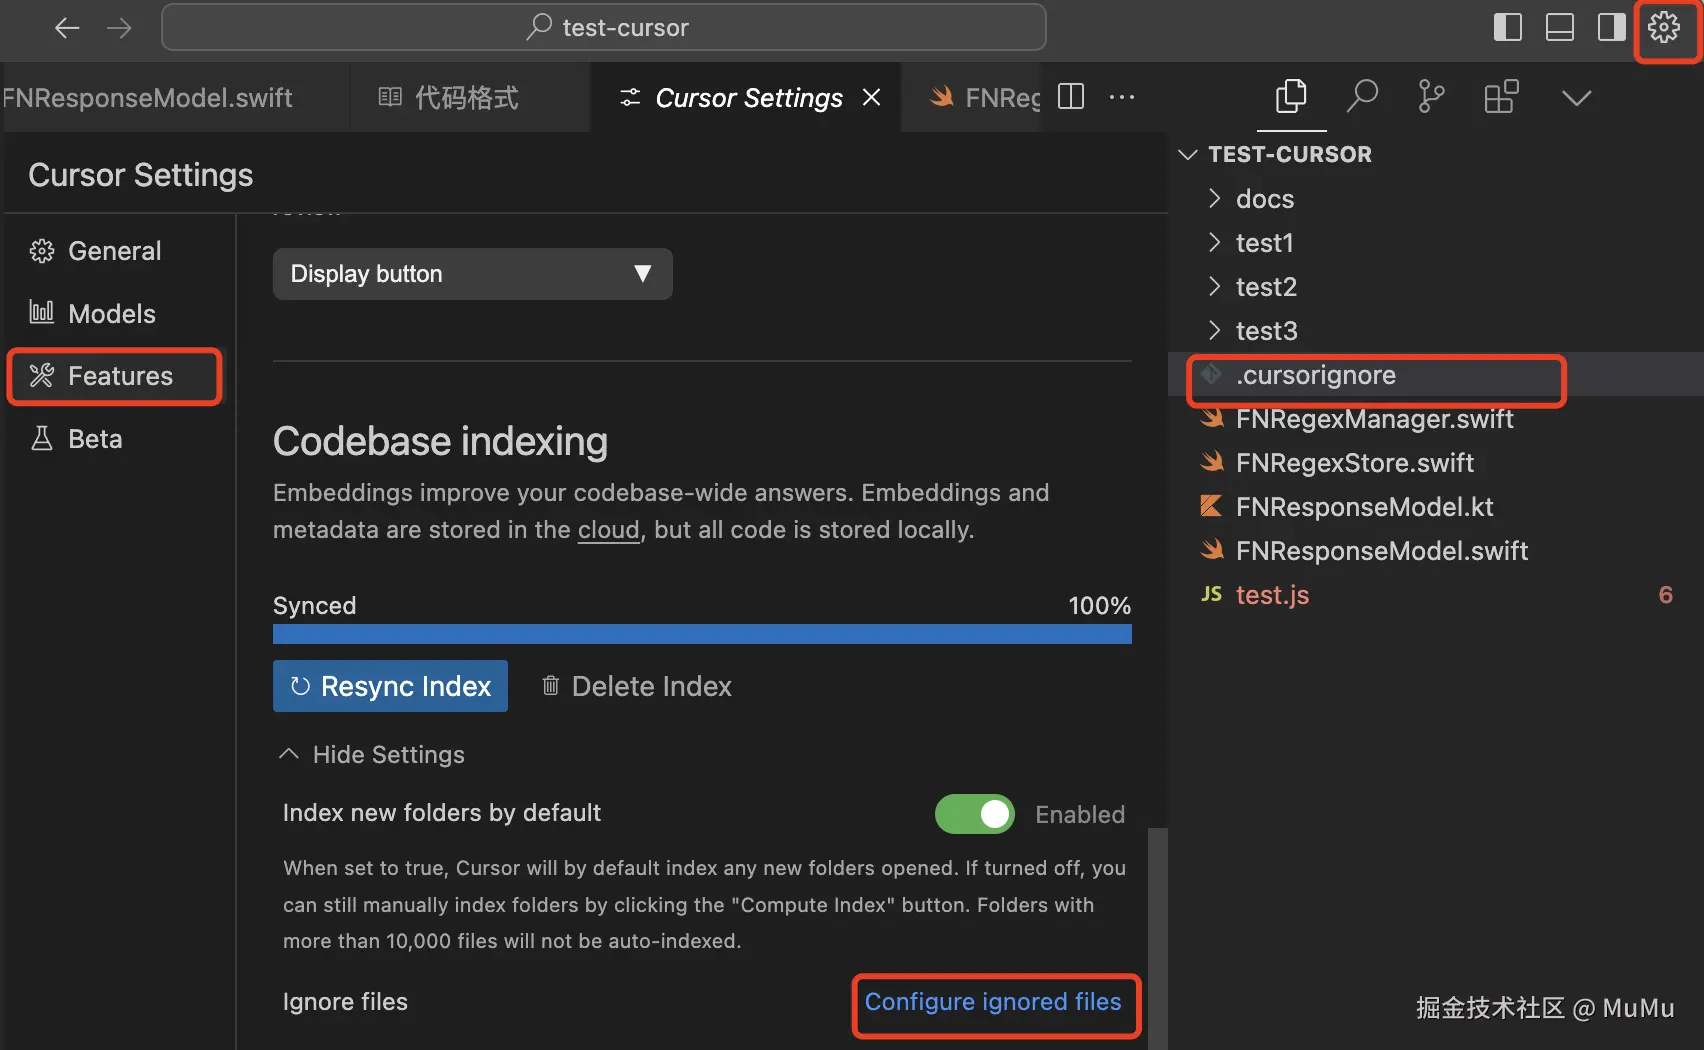
Task: Open Models settings section
Action: [x=111, y=314]
